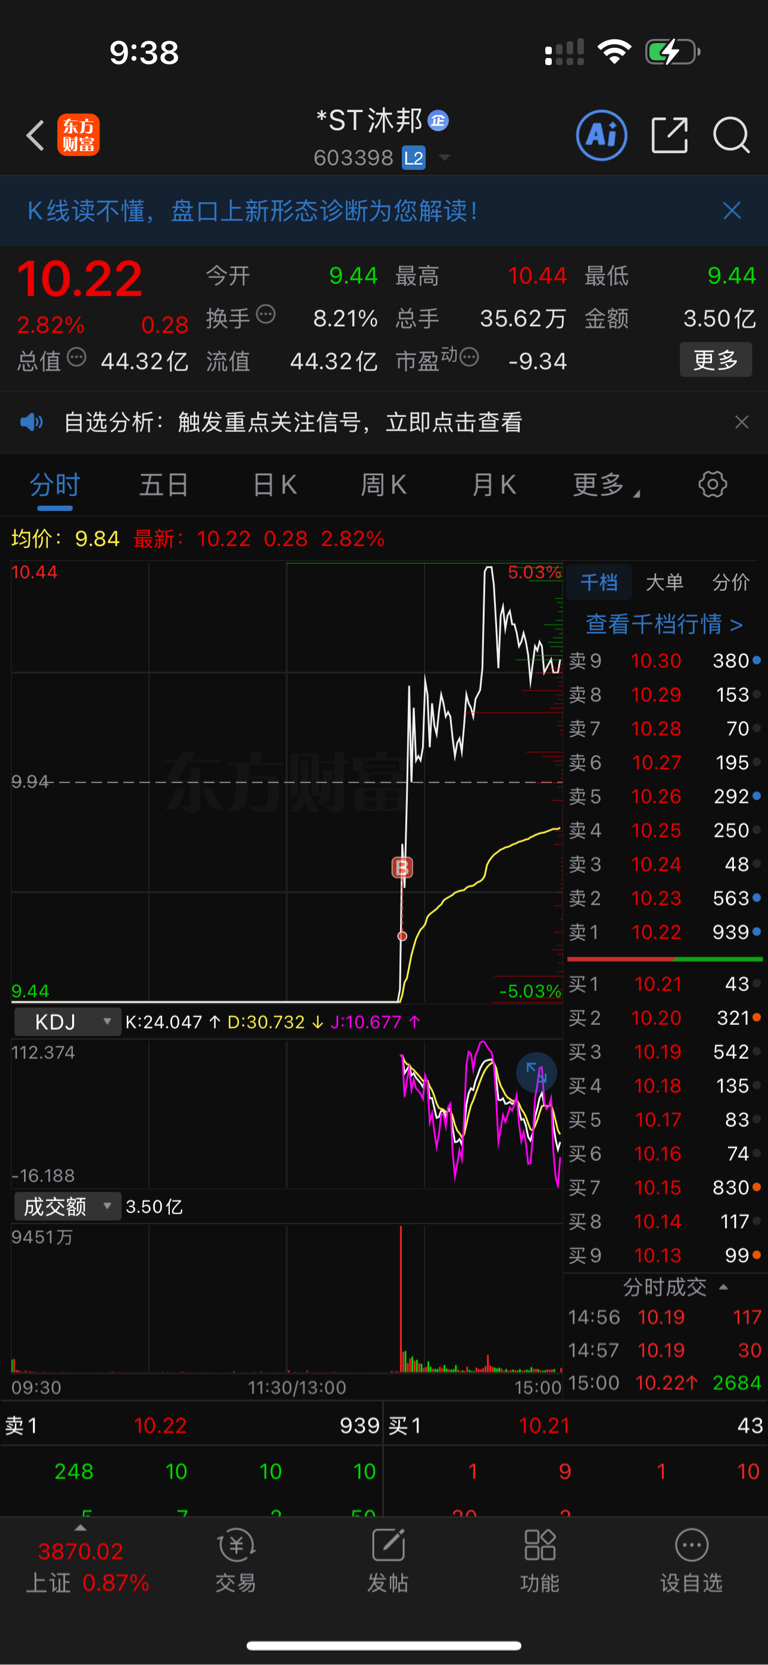Tap the 卖5 row at 10.26

click(665, 797)
